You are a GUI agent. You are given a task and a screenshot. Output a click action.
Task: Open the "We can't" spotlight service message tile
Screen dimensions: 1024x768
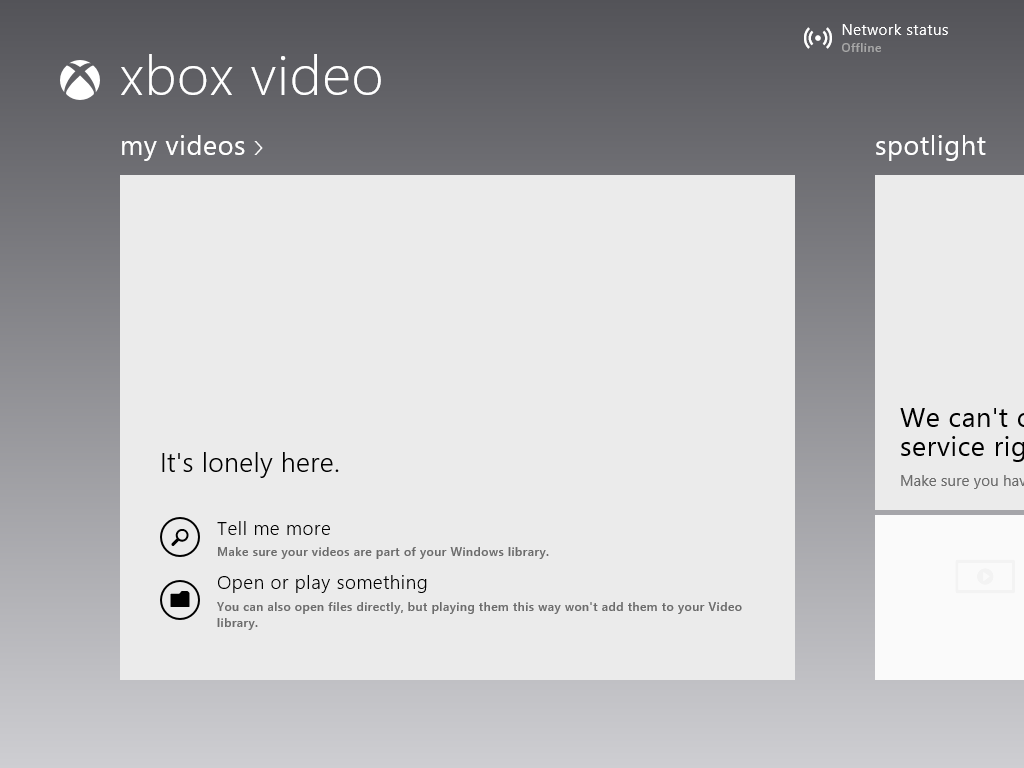tap(950, 342)
